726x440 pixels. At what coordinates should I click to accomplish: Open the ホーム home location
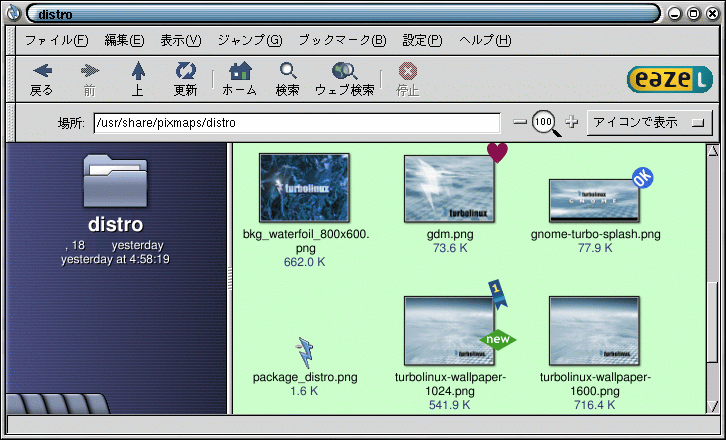pos(239,80)
